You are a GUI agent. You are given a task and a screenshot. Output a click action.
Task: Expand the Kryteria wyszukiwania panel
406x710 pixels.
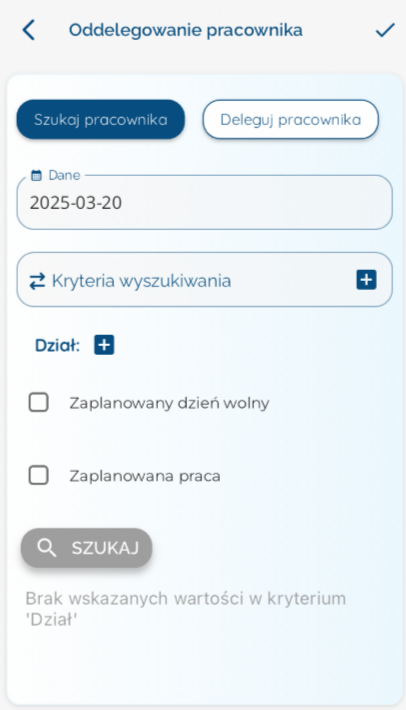coord(205,280)
